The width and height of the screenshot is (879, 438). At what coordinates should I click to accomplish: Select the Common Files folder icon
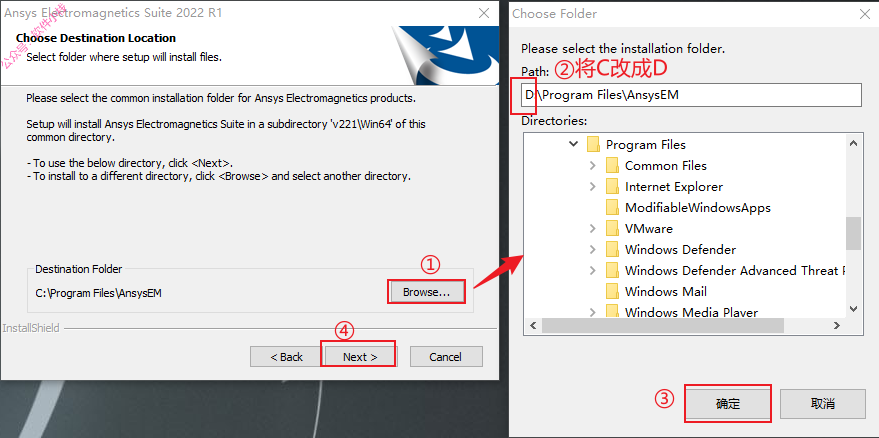click(612, 165)
